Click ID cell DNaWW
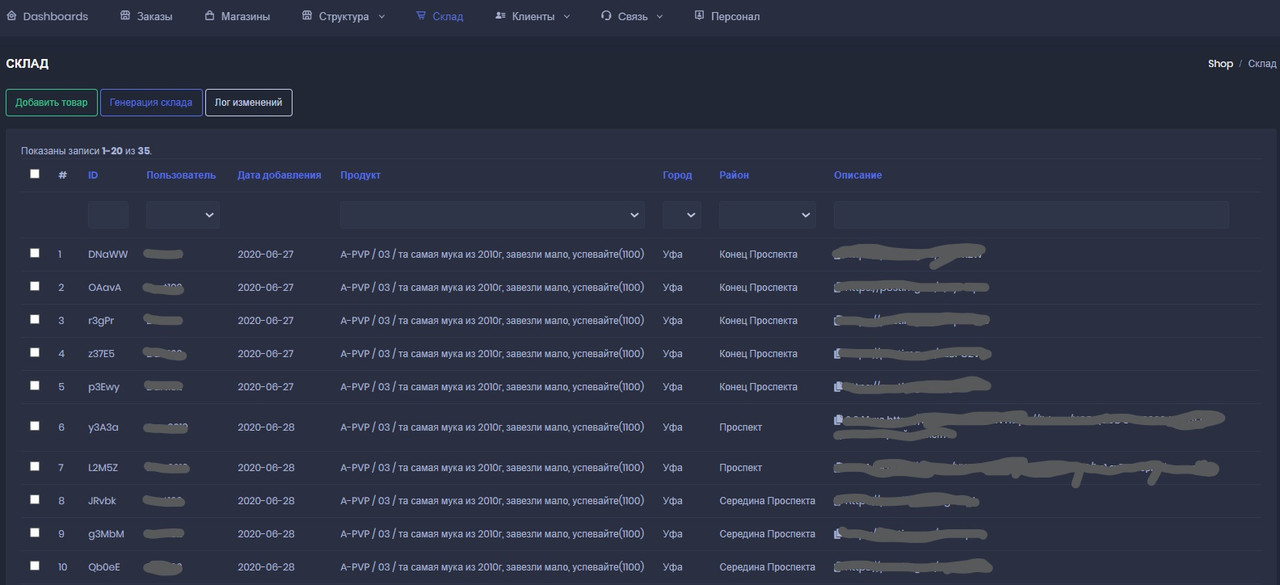1280x585 pixels. pos(108,254)
